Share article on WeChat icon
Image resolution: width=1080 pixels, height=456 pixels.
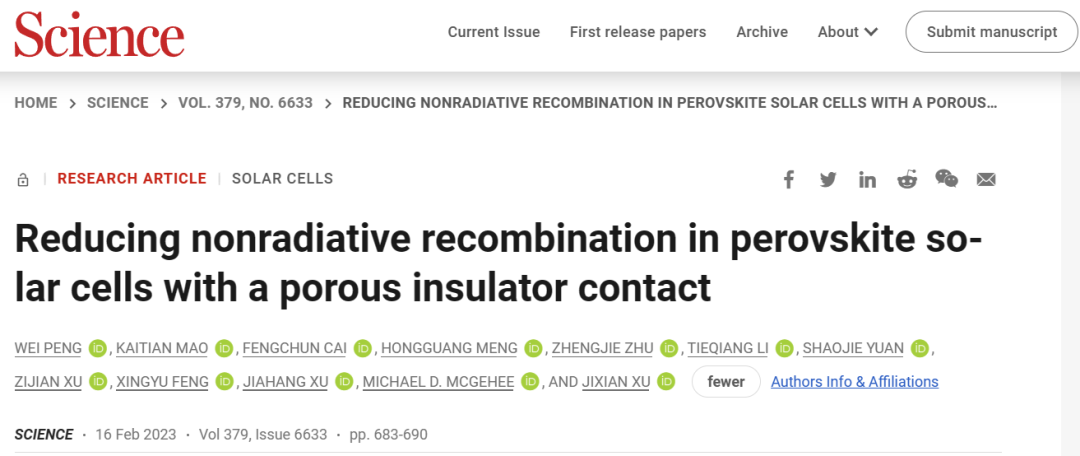tap(946, 179)
